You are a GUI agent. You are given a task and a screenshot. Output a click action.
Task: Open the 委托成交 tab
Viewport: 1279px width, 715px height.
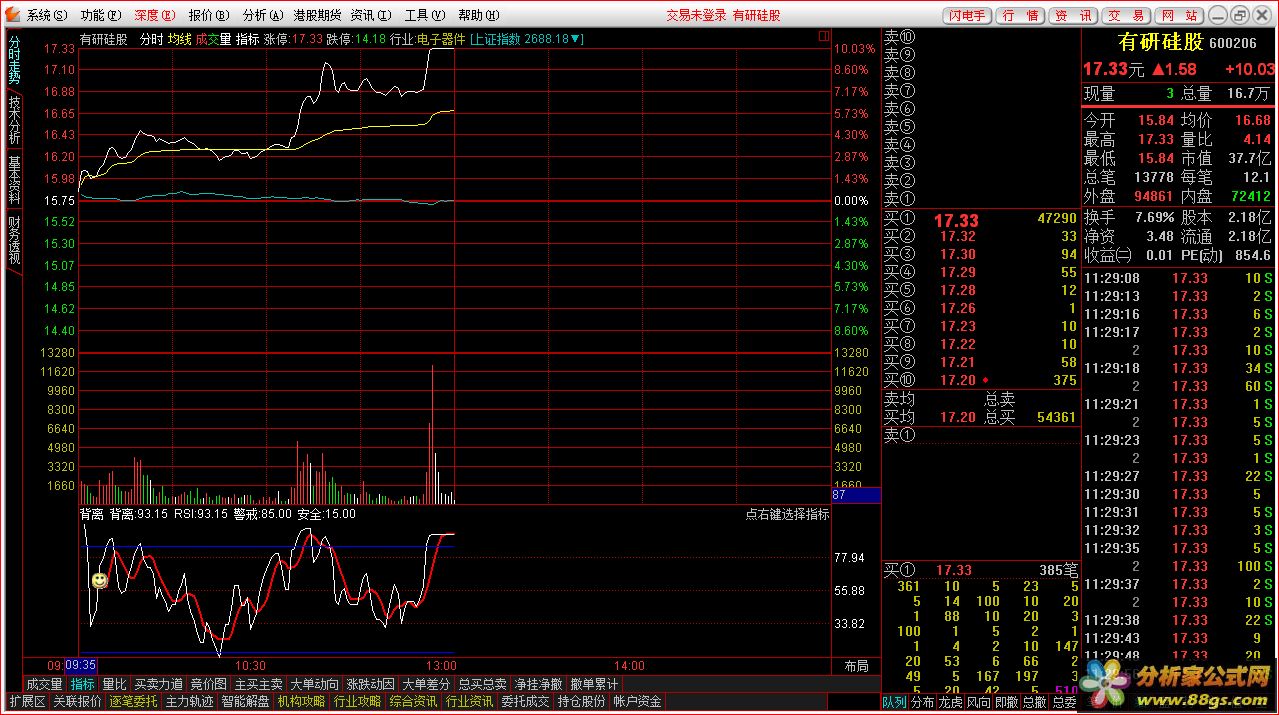525,702
